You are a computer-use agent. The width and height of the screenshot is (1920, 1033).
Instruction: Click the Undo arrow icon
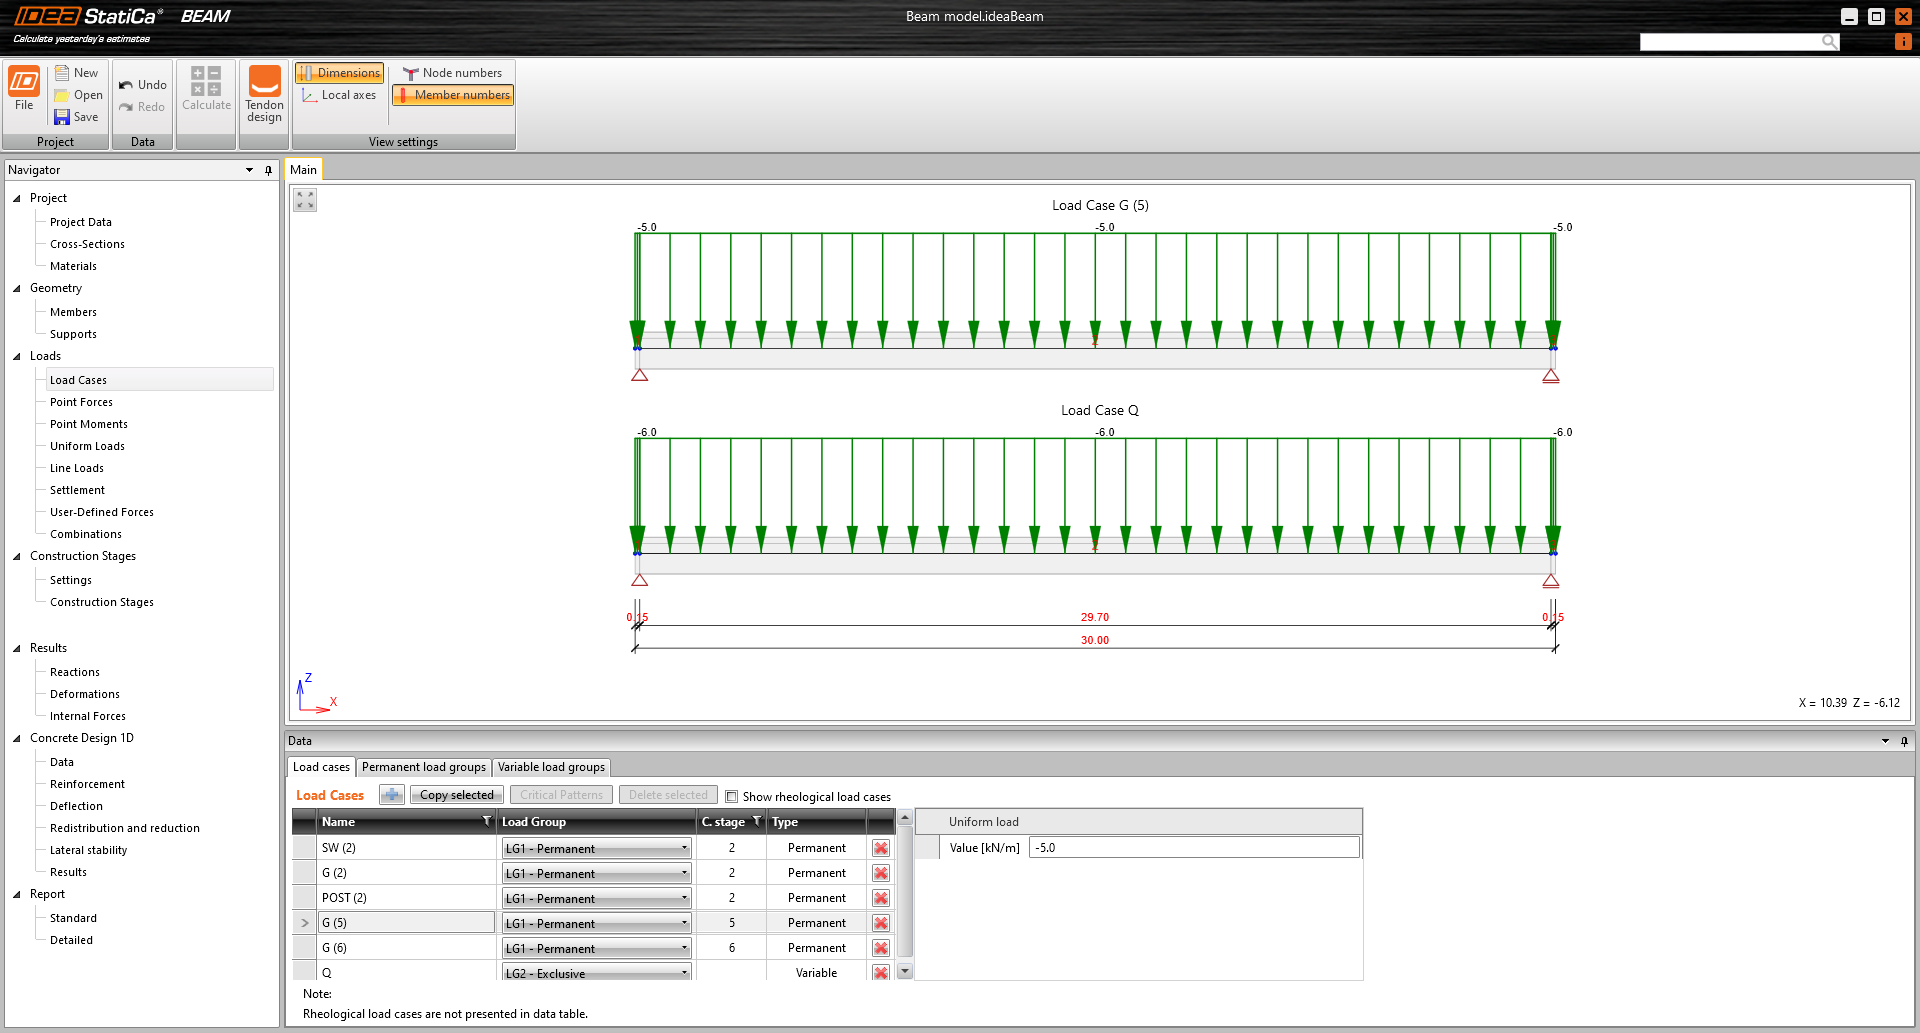pyautogui.click(x=127, y=85)
